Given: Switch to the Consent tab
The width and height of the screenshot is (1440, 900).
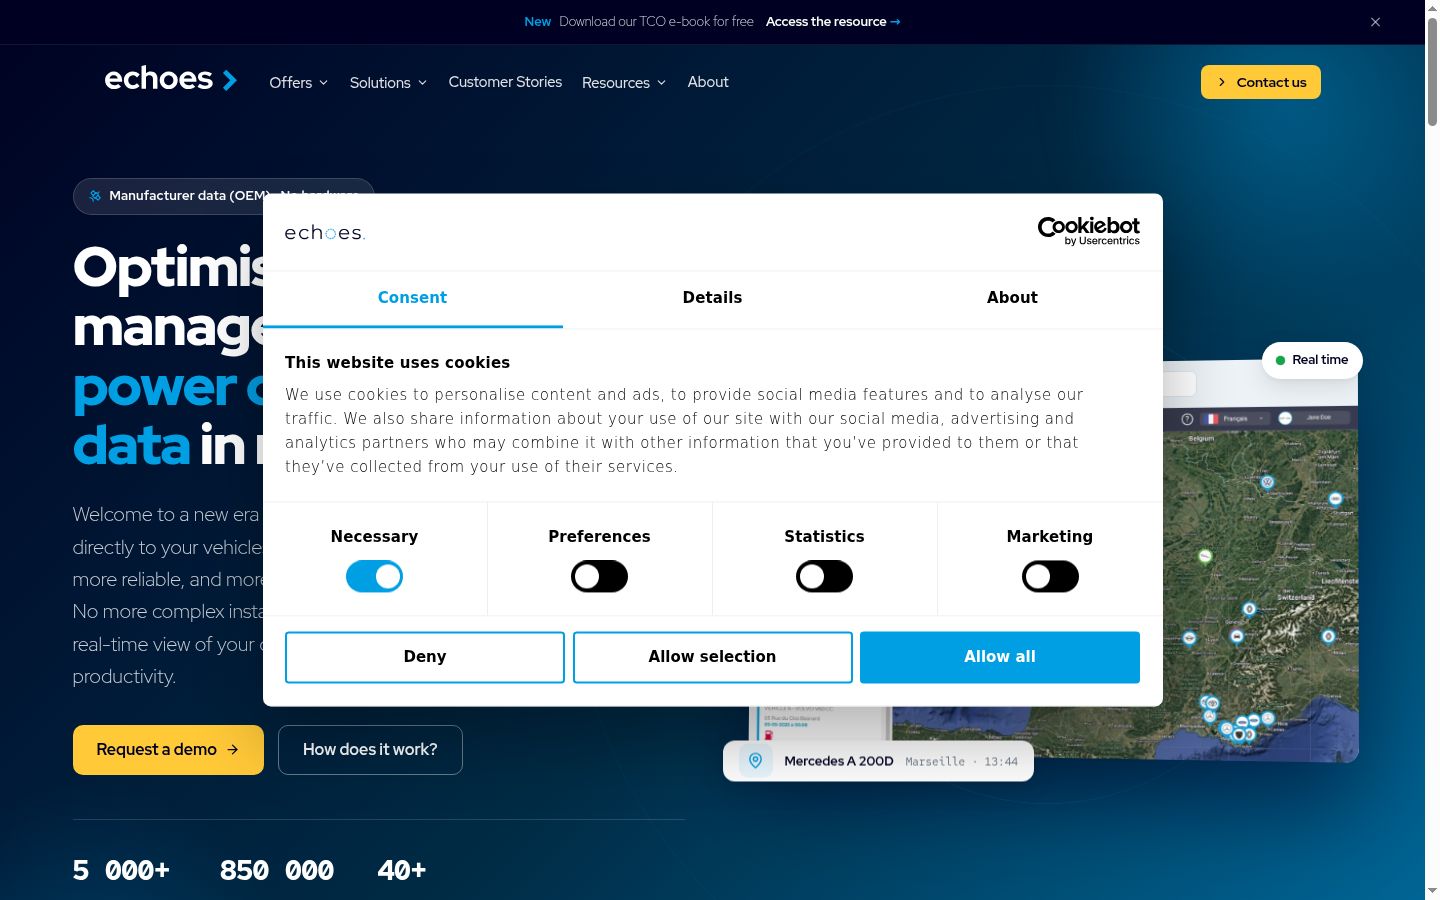Looking at the screenshot, I should 412,298.
